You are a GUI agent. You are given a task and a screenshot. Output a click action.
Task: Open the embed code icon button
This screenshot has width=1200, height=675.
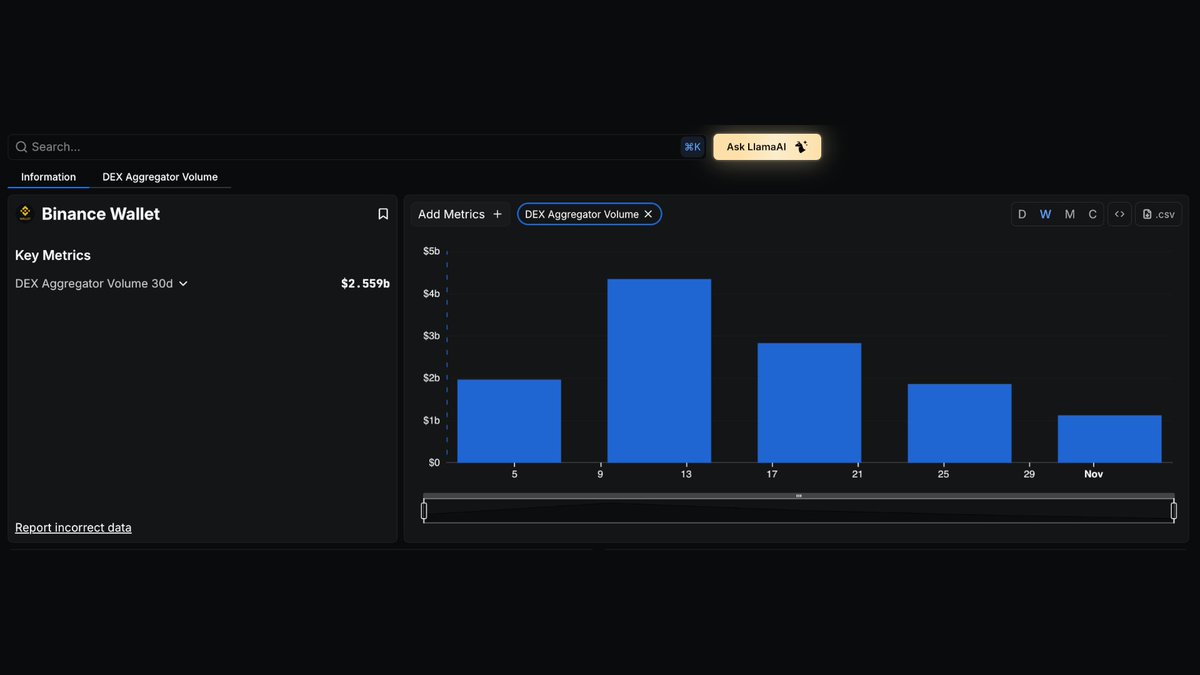point(1119,214)
